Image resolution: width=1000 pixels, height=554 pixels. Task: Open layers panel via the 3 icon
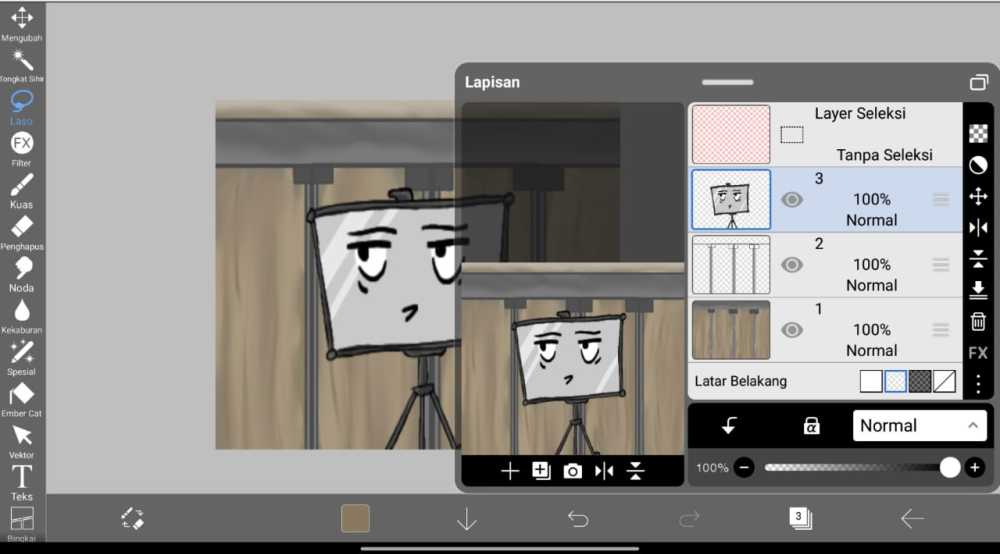[800, 518]
